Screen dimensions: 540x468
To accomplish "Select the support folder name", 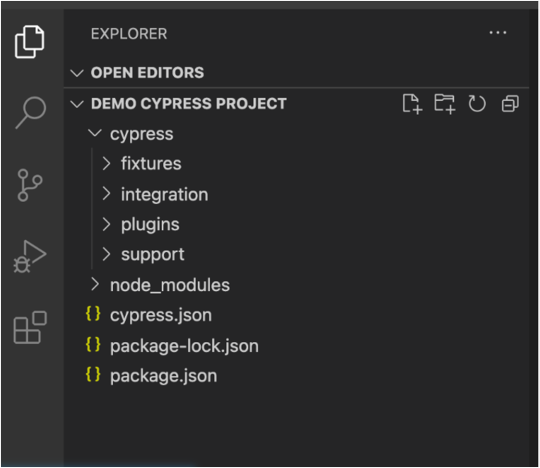I will pyautogui.click(x=153, y=255).
